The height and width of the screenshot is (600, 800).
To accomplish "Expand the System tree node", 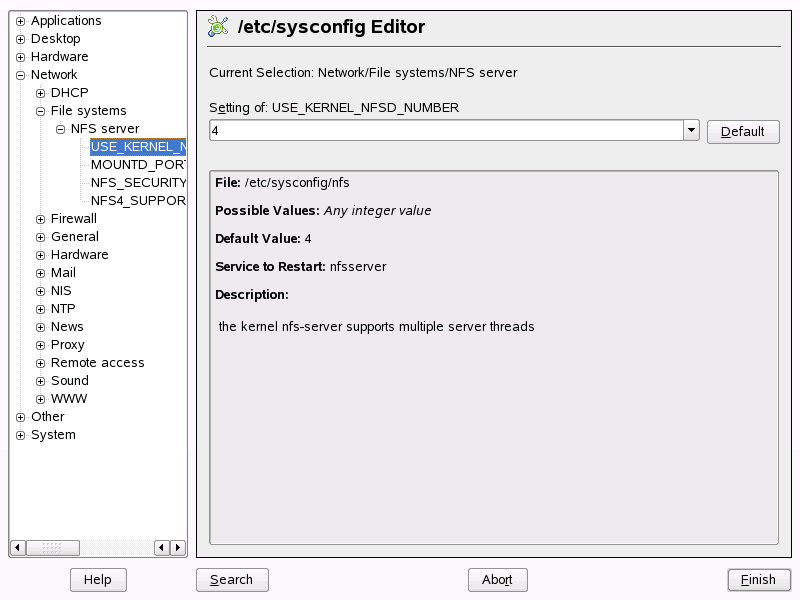I will click(x=20, y=435).
